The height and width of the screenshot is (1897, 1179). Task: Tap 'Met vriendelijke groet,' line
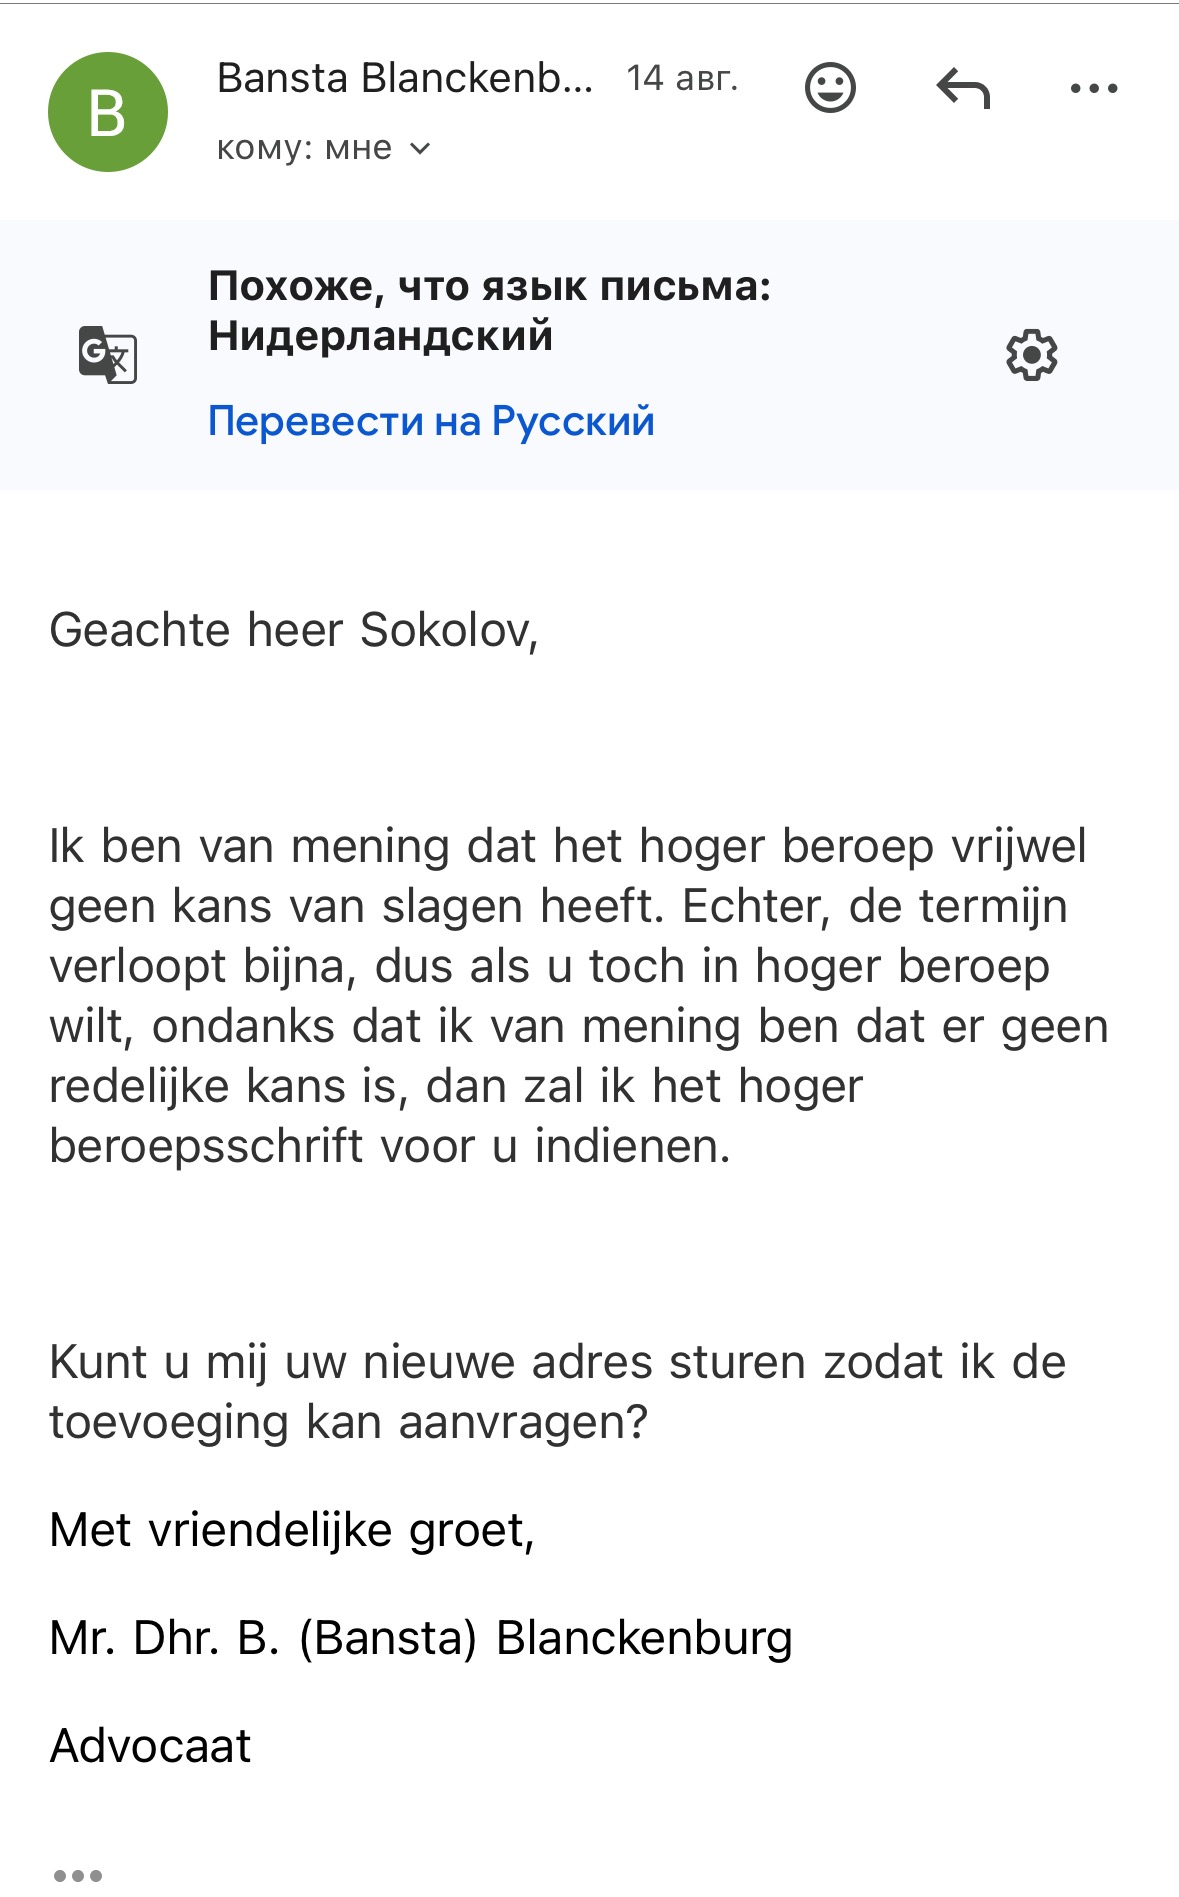tap(292, 1530)
